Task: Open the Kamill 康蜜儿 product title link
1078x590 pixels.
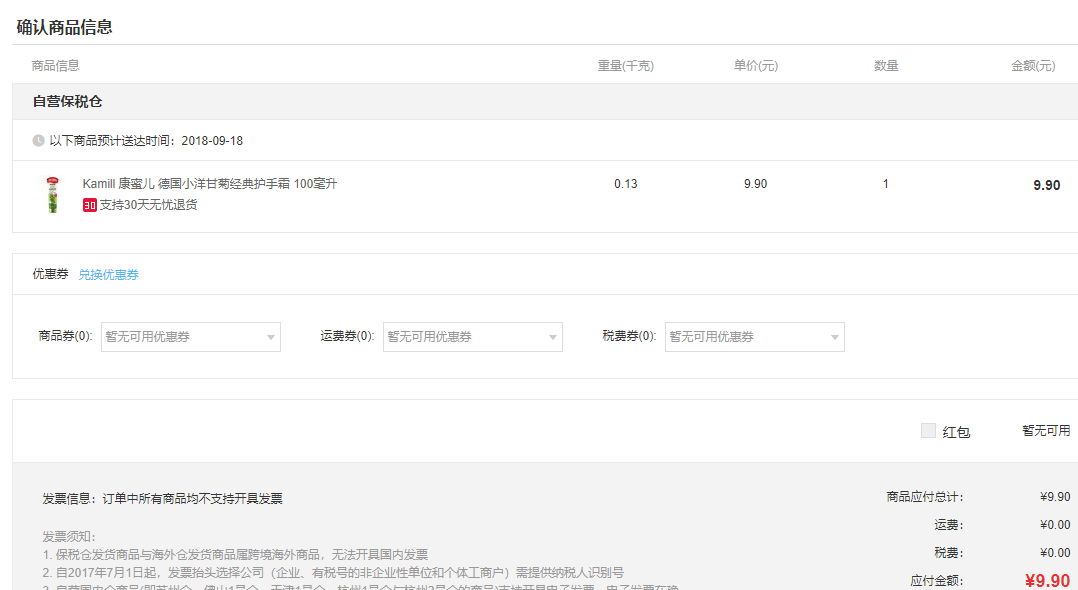Action: 217,184
